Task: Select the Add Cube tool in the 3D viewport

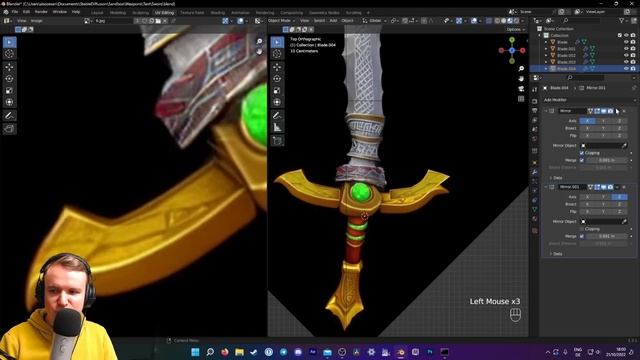Action: point(277,141)
